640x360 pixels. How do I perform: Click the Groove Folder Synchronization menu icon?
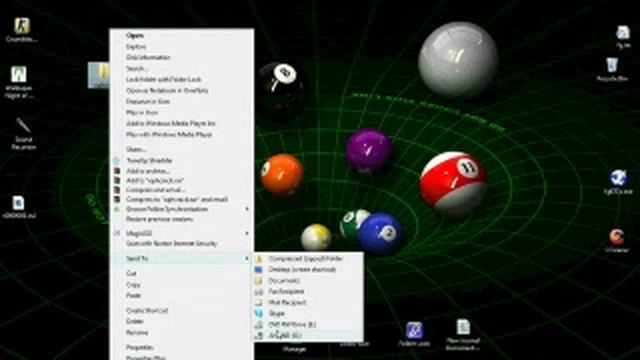click(117, 209)
